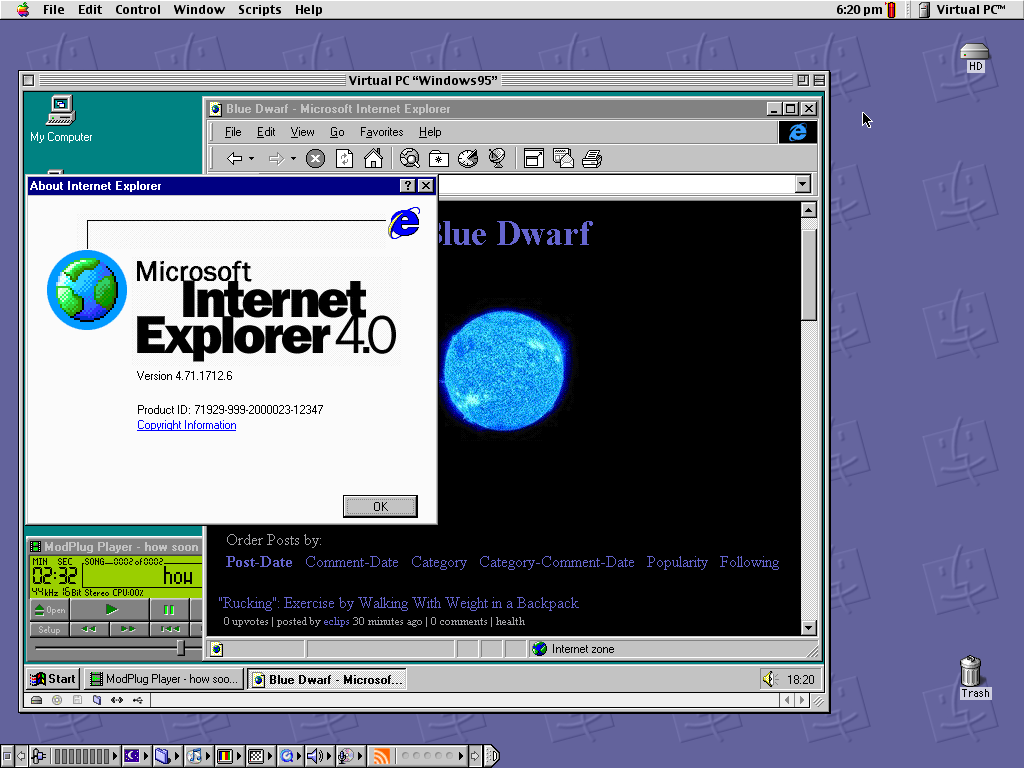
Task: Click the AppleTalk plug module in control strip
Action: pos(39,756)
